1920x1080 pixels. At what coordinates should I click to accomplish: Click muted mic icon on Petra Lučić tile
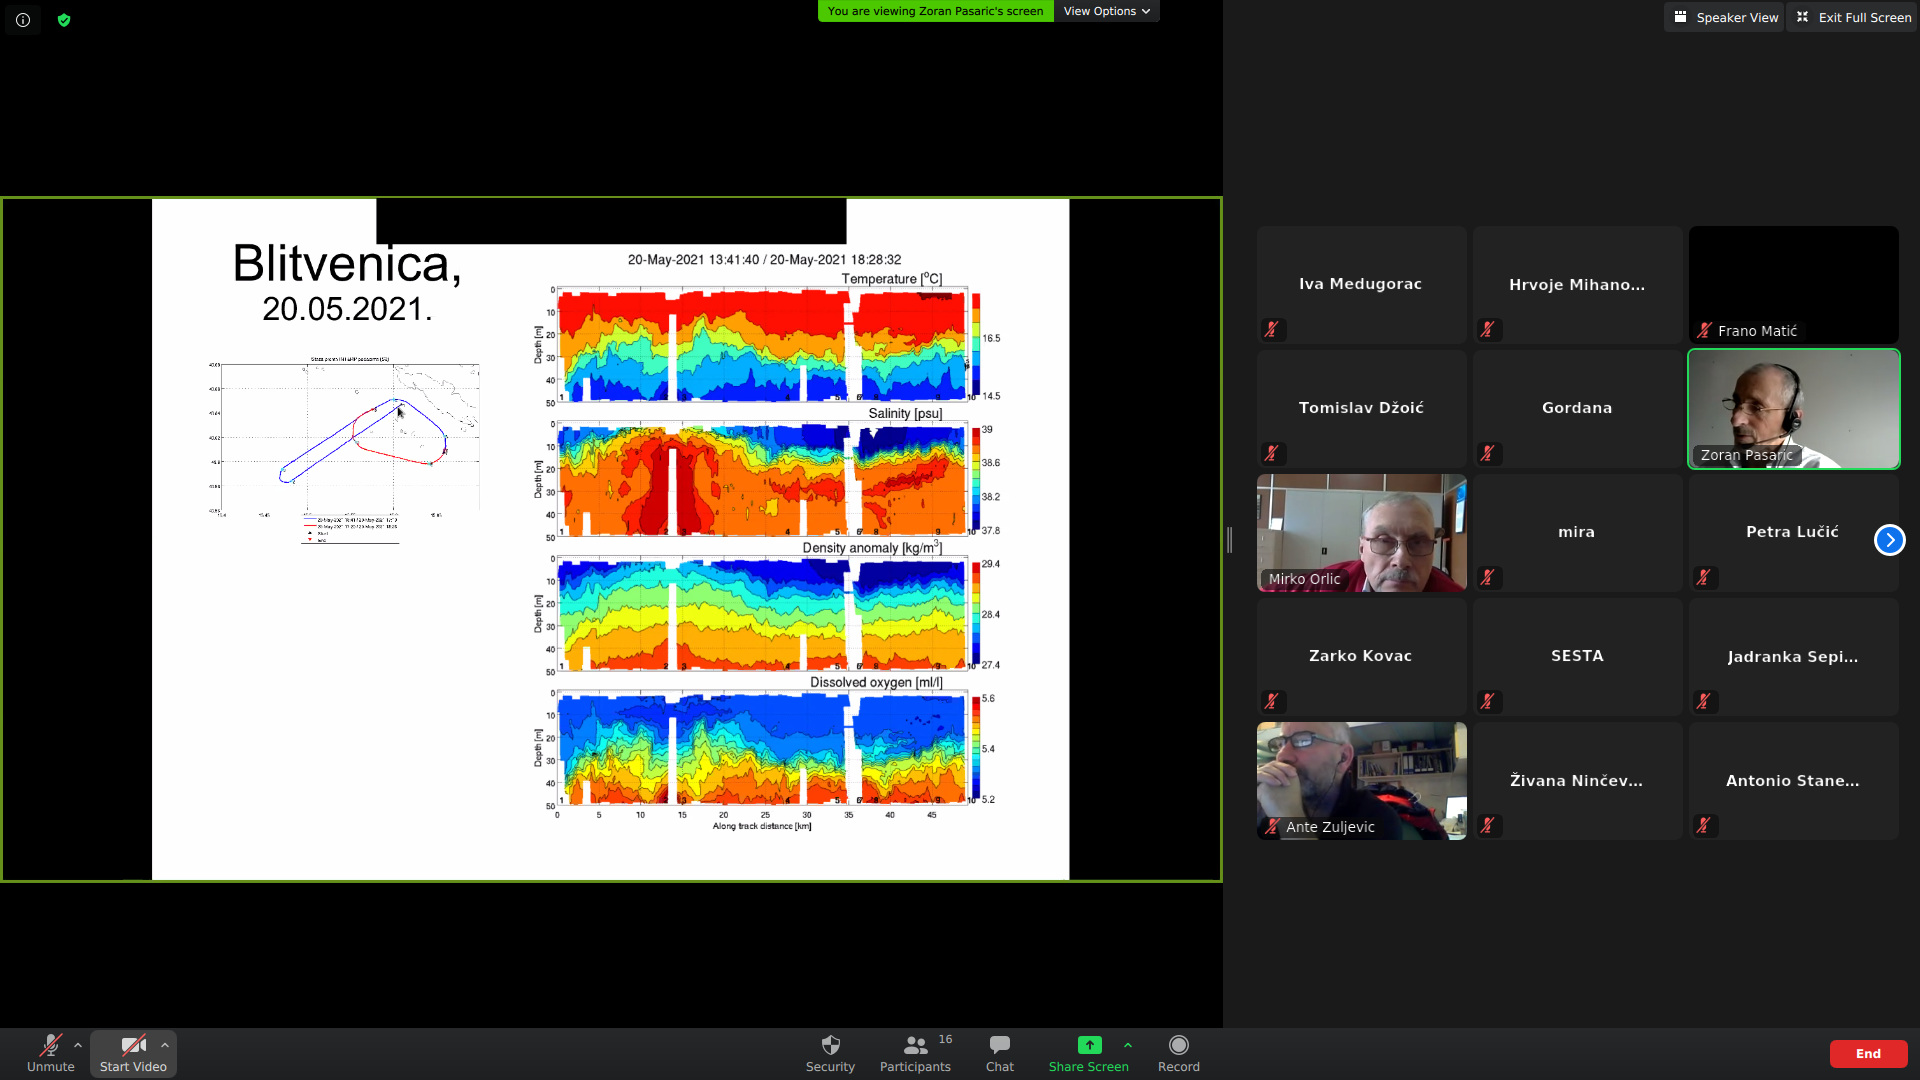pos(1704,577)
